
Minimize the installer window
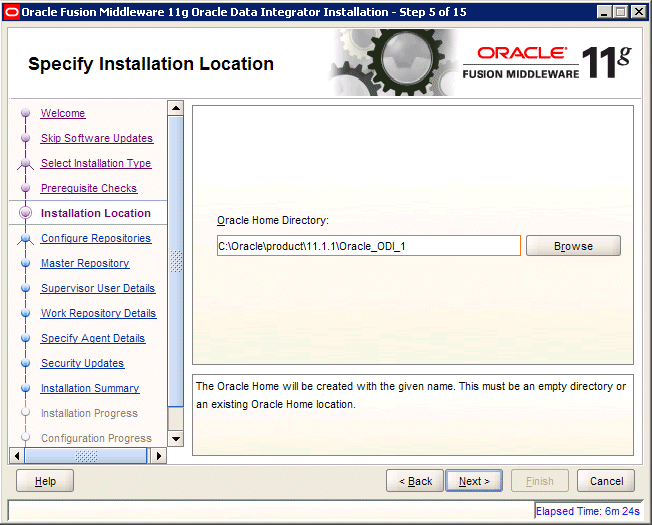(604, 12)
